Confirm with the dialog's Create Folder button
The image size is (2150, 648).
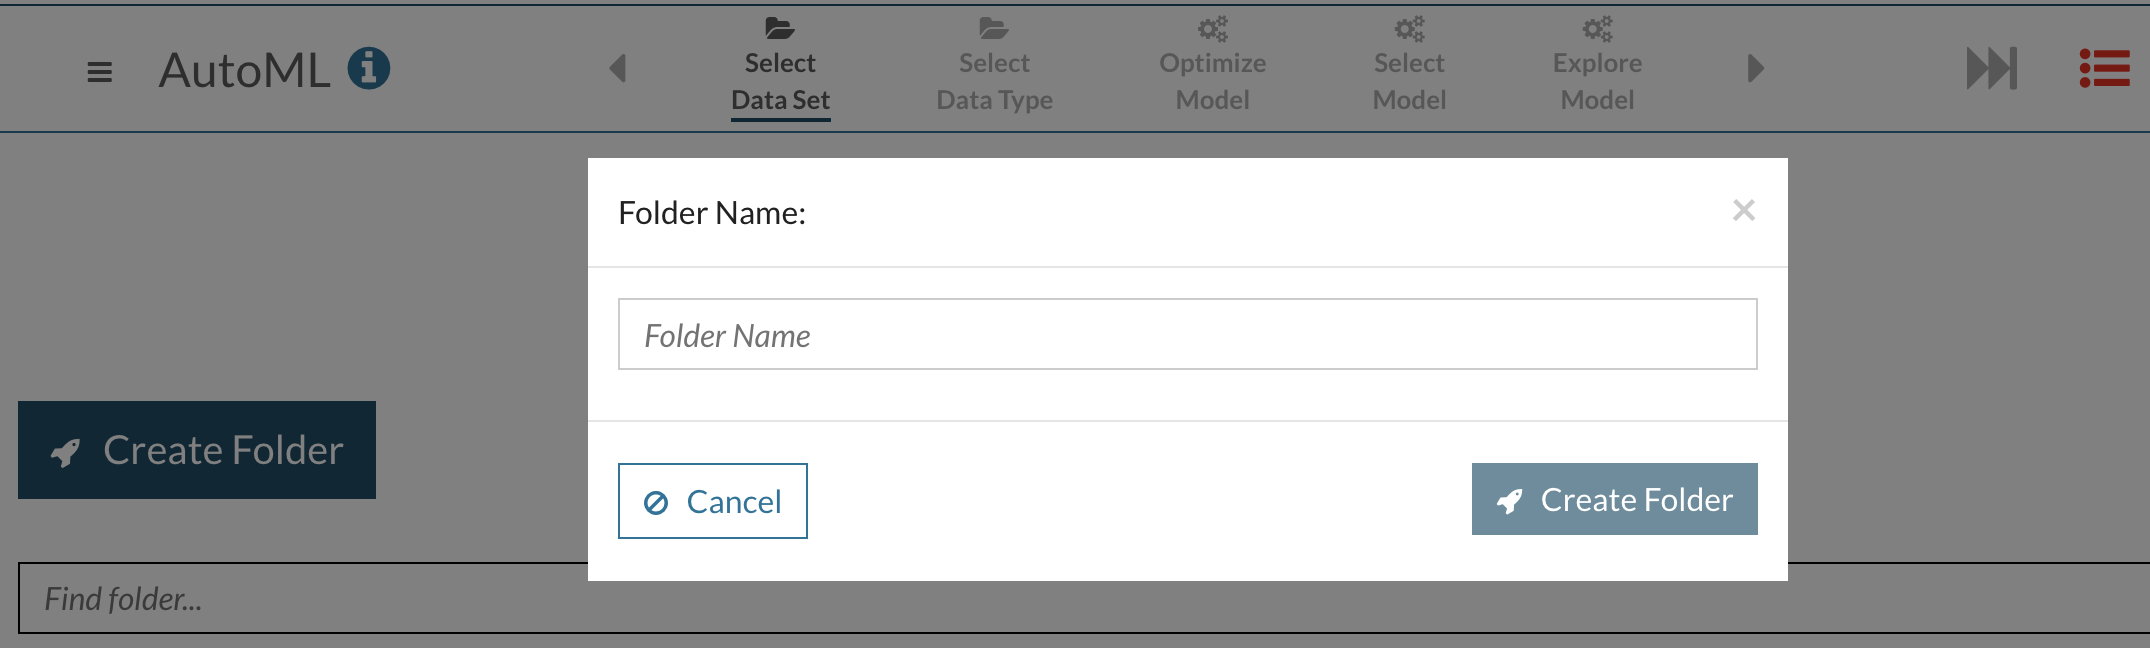point(1614,499)
